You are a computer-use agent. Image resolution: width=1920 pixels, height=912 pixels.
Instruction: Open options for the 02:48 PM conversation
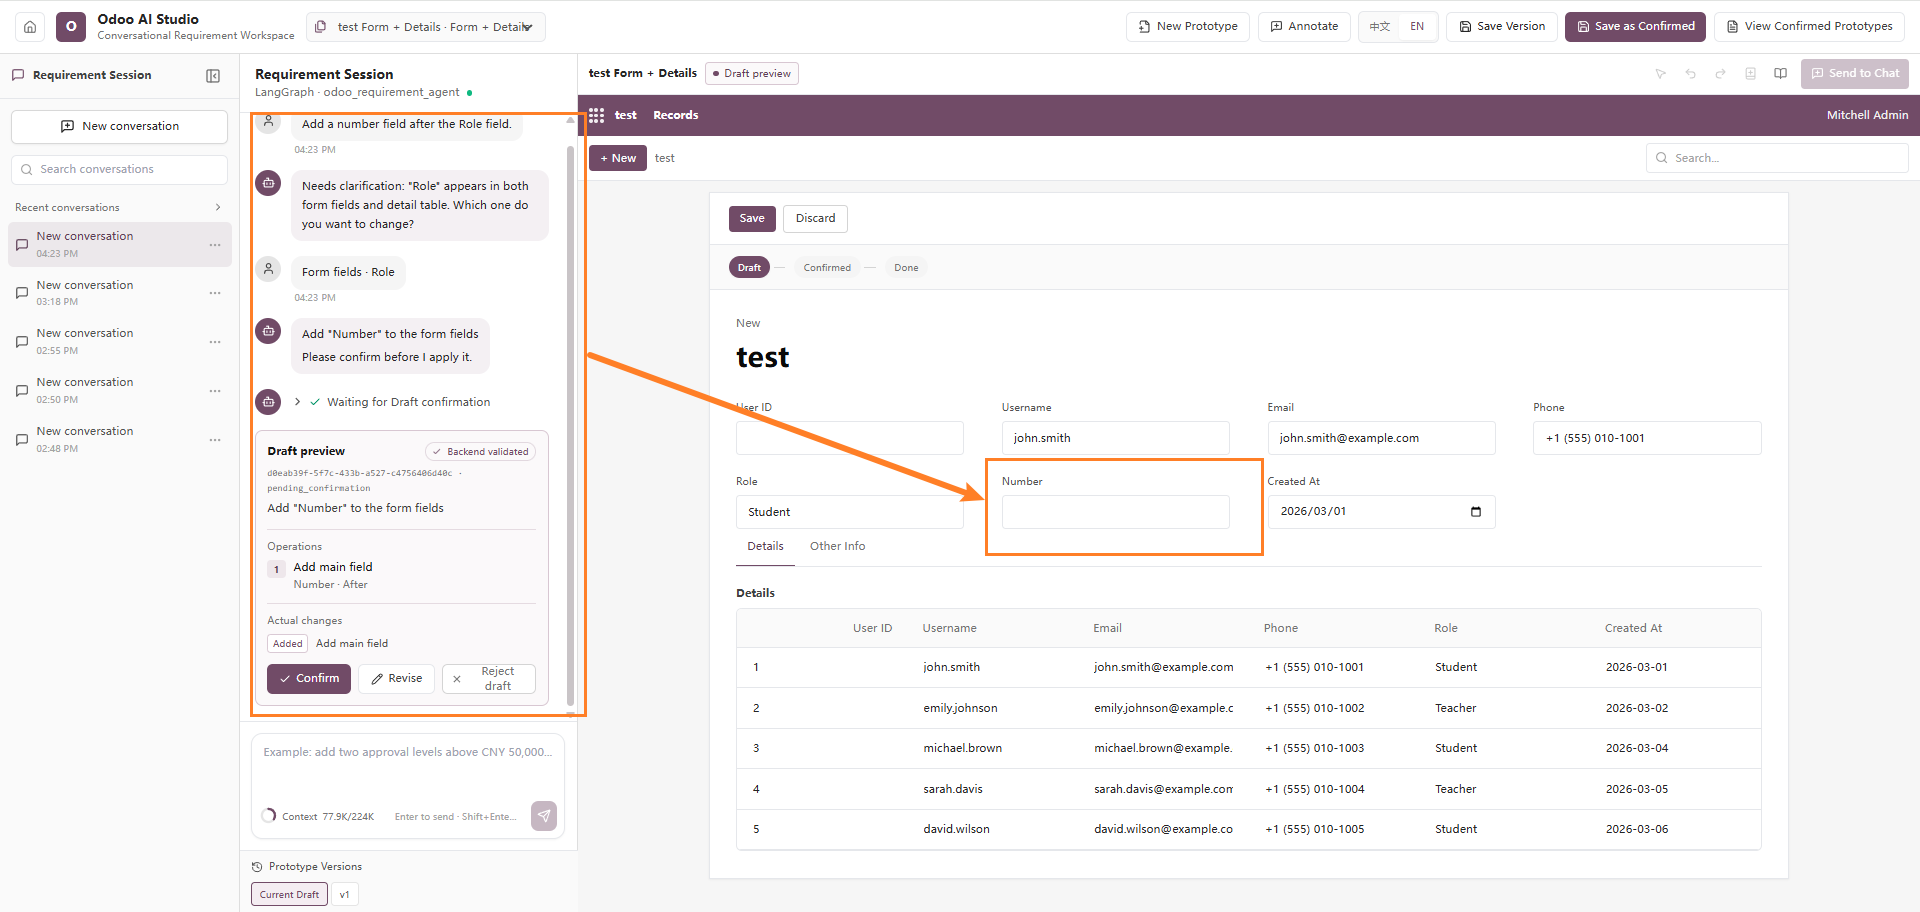[215, 440]
